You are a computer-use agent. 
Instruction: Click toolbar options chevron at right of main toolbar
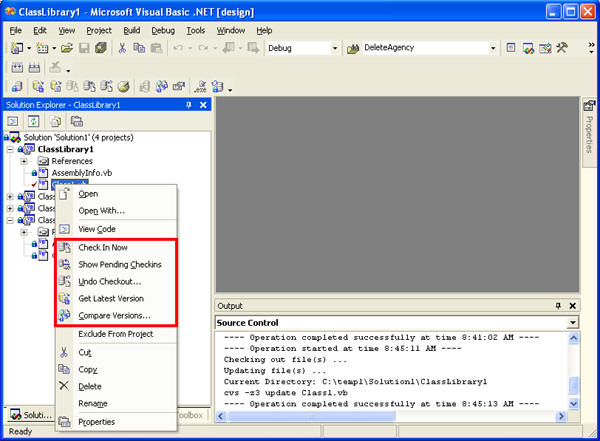(591, 47)
